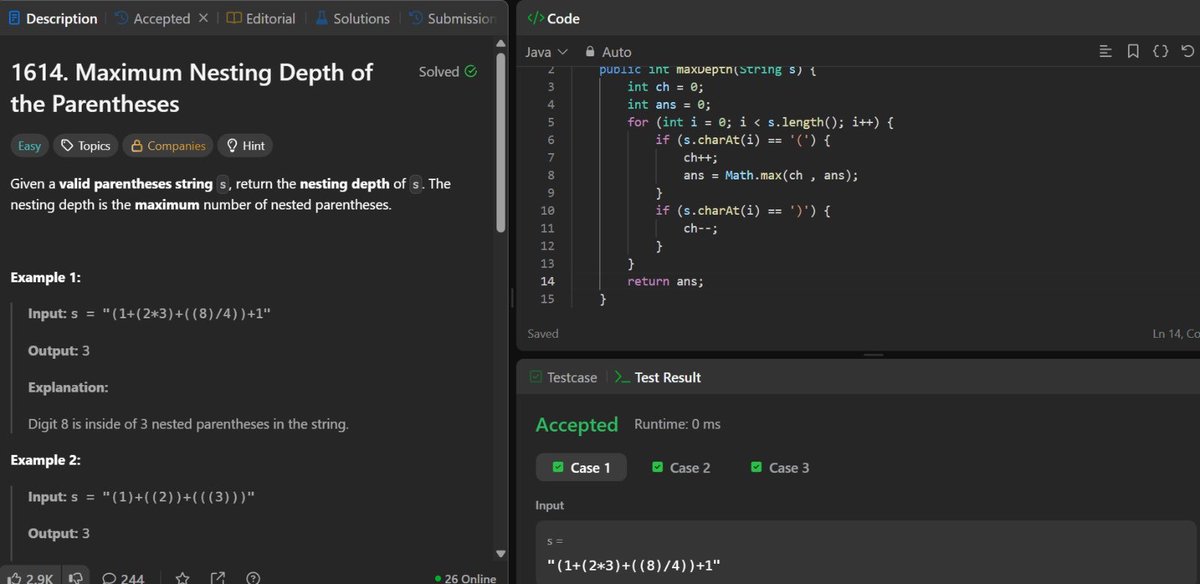This screenshot has width=1200, height=584.
Task: Click the scroll-down arrow in description panel
Action: point(501,553)
